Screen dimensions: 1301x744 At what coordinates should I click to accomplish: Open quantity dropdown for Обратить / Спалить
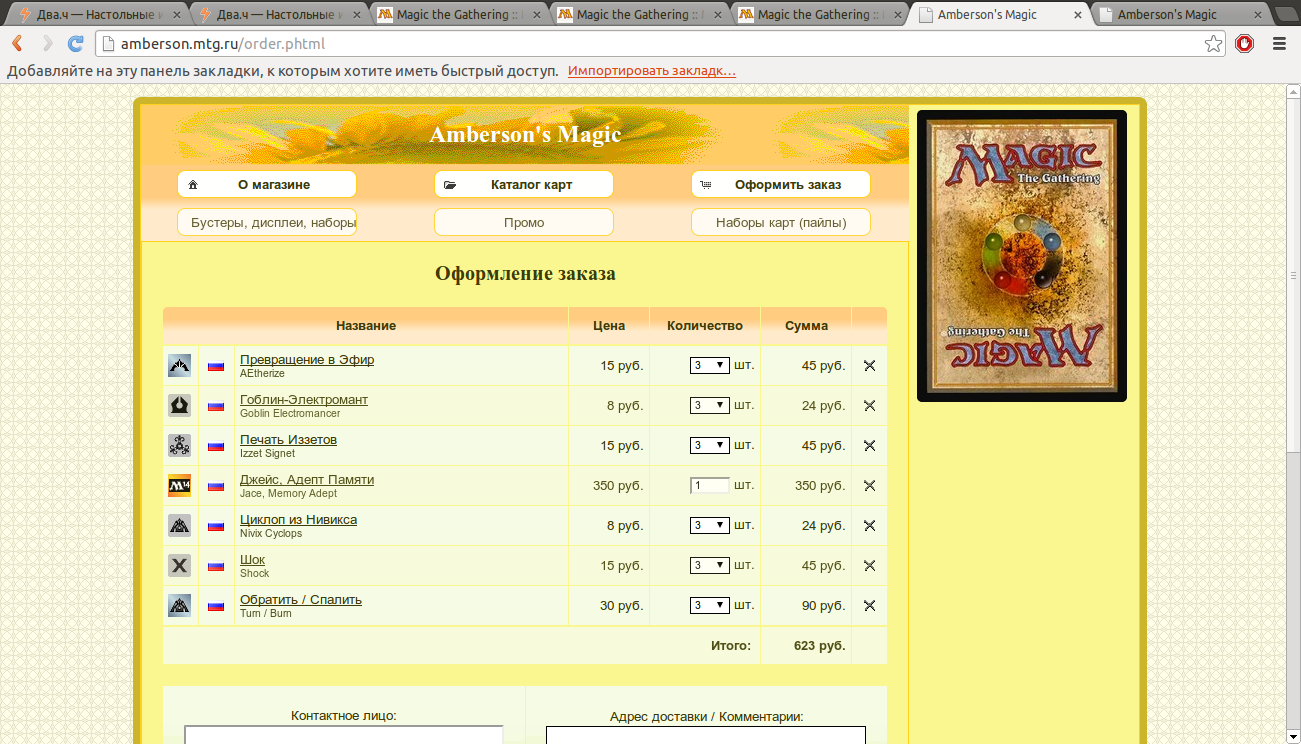pos(709,606)
